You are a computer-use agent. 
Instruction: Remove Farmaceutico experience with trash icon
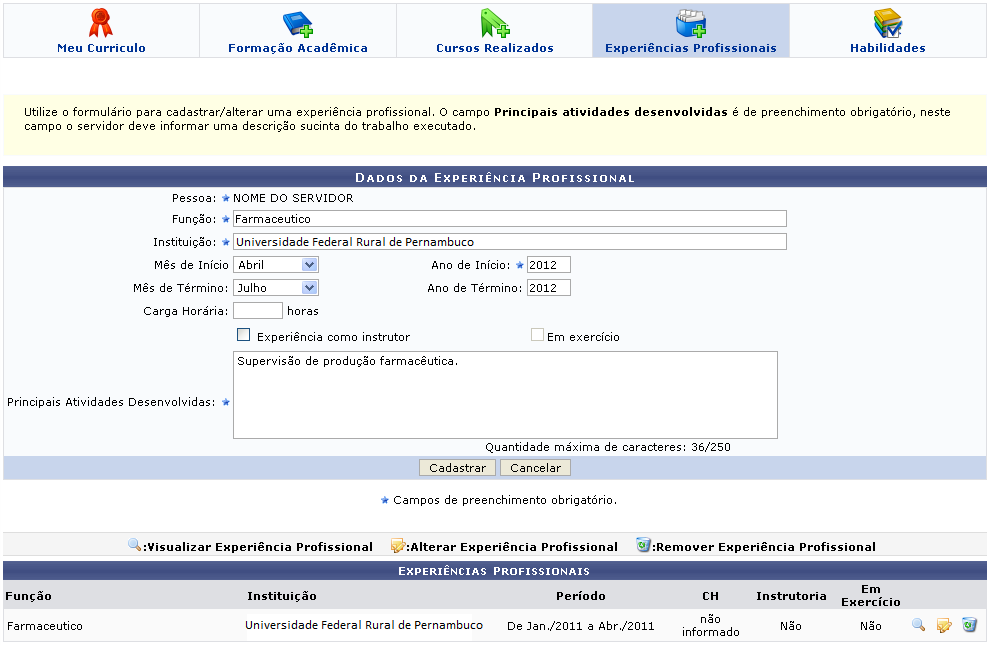point(969,625)
